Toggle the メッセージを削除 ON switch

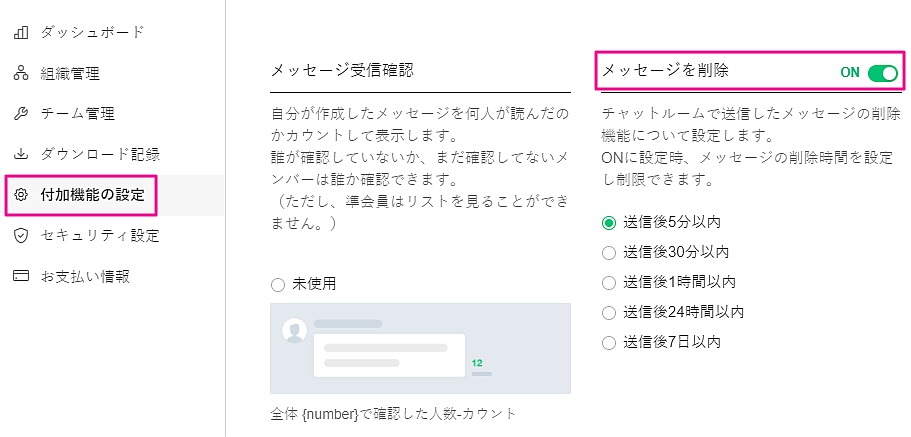[x=882, y=72]
